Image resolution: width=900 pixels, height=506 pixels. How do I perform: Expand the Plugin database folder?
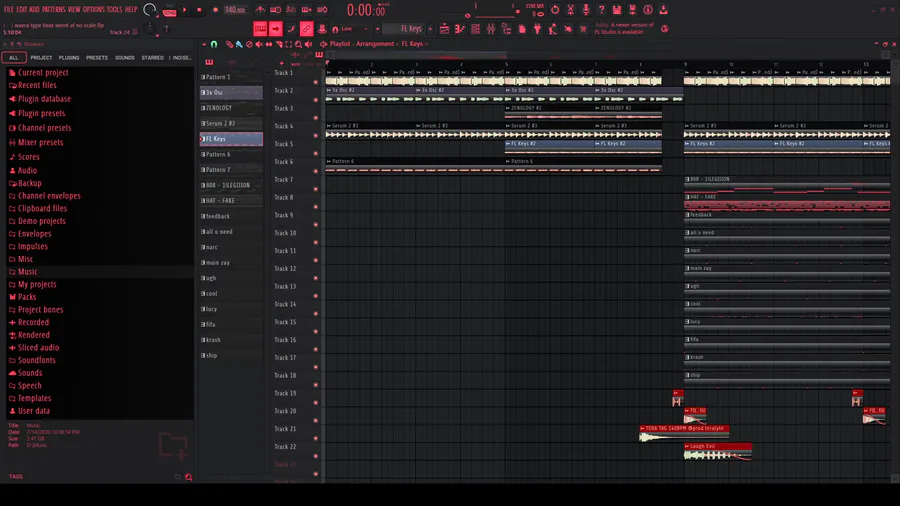tap(44, 99)
